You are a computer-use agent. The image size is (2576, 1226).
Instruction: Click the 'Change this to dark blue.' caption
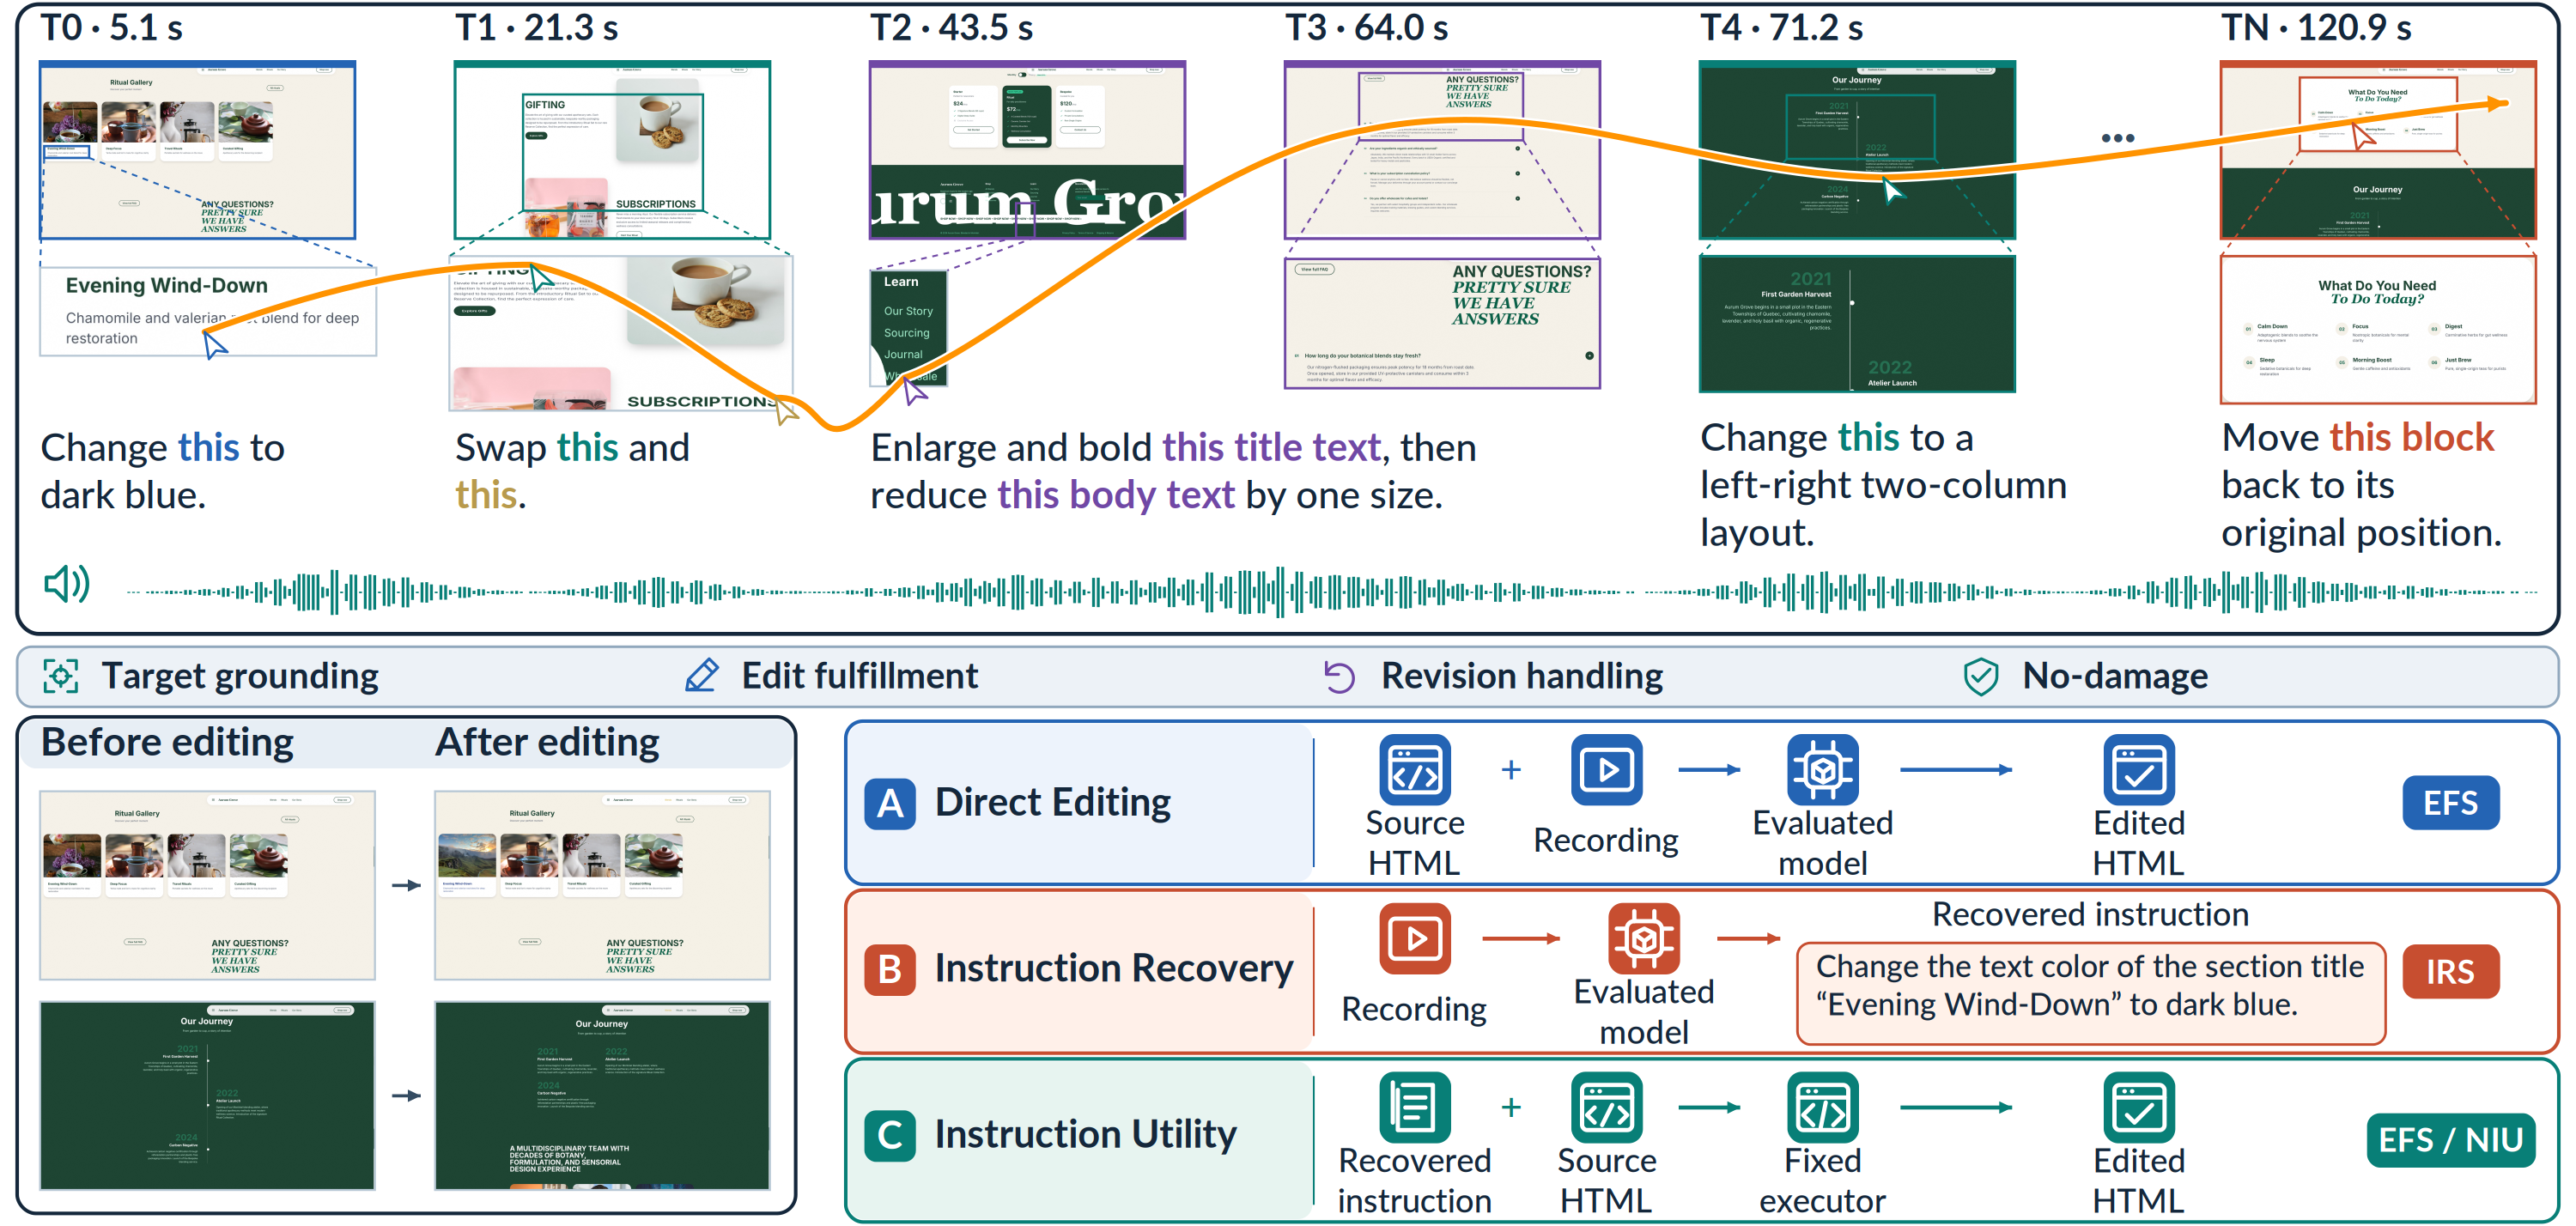click(x=163, y=471)
